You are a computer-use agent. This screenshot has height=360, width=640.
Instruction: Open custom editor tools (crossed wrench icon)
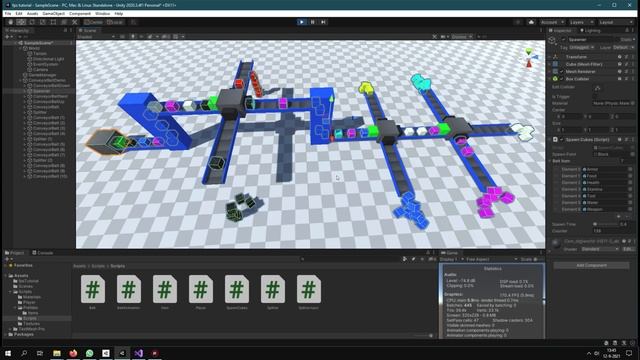[x=75, y=22]
